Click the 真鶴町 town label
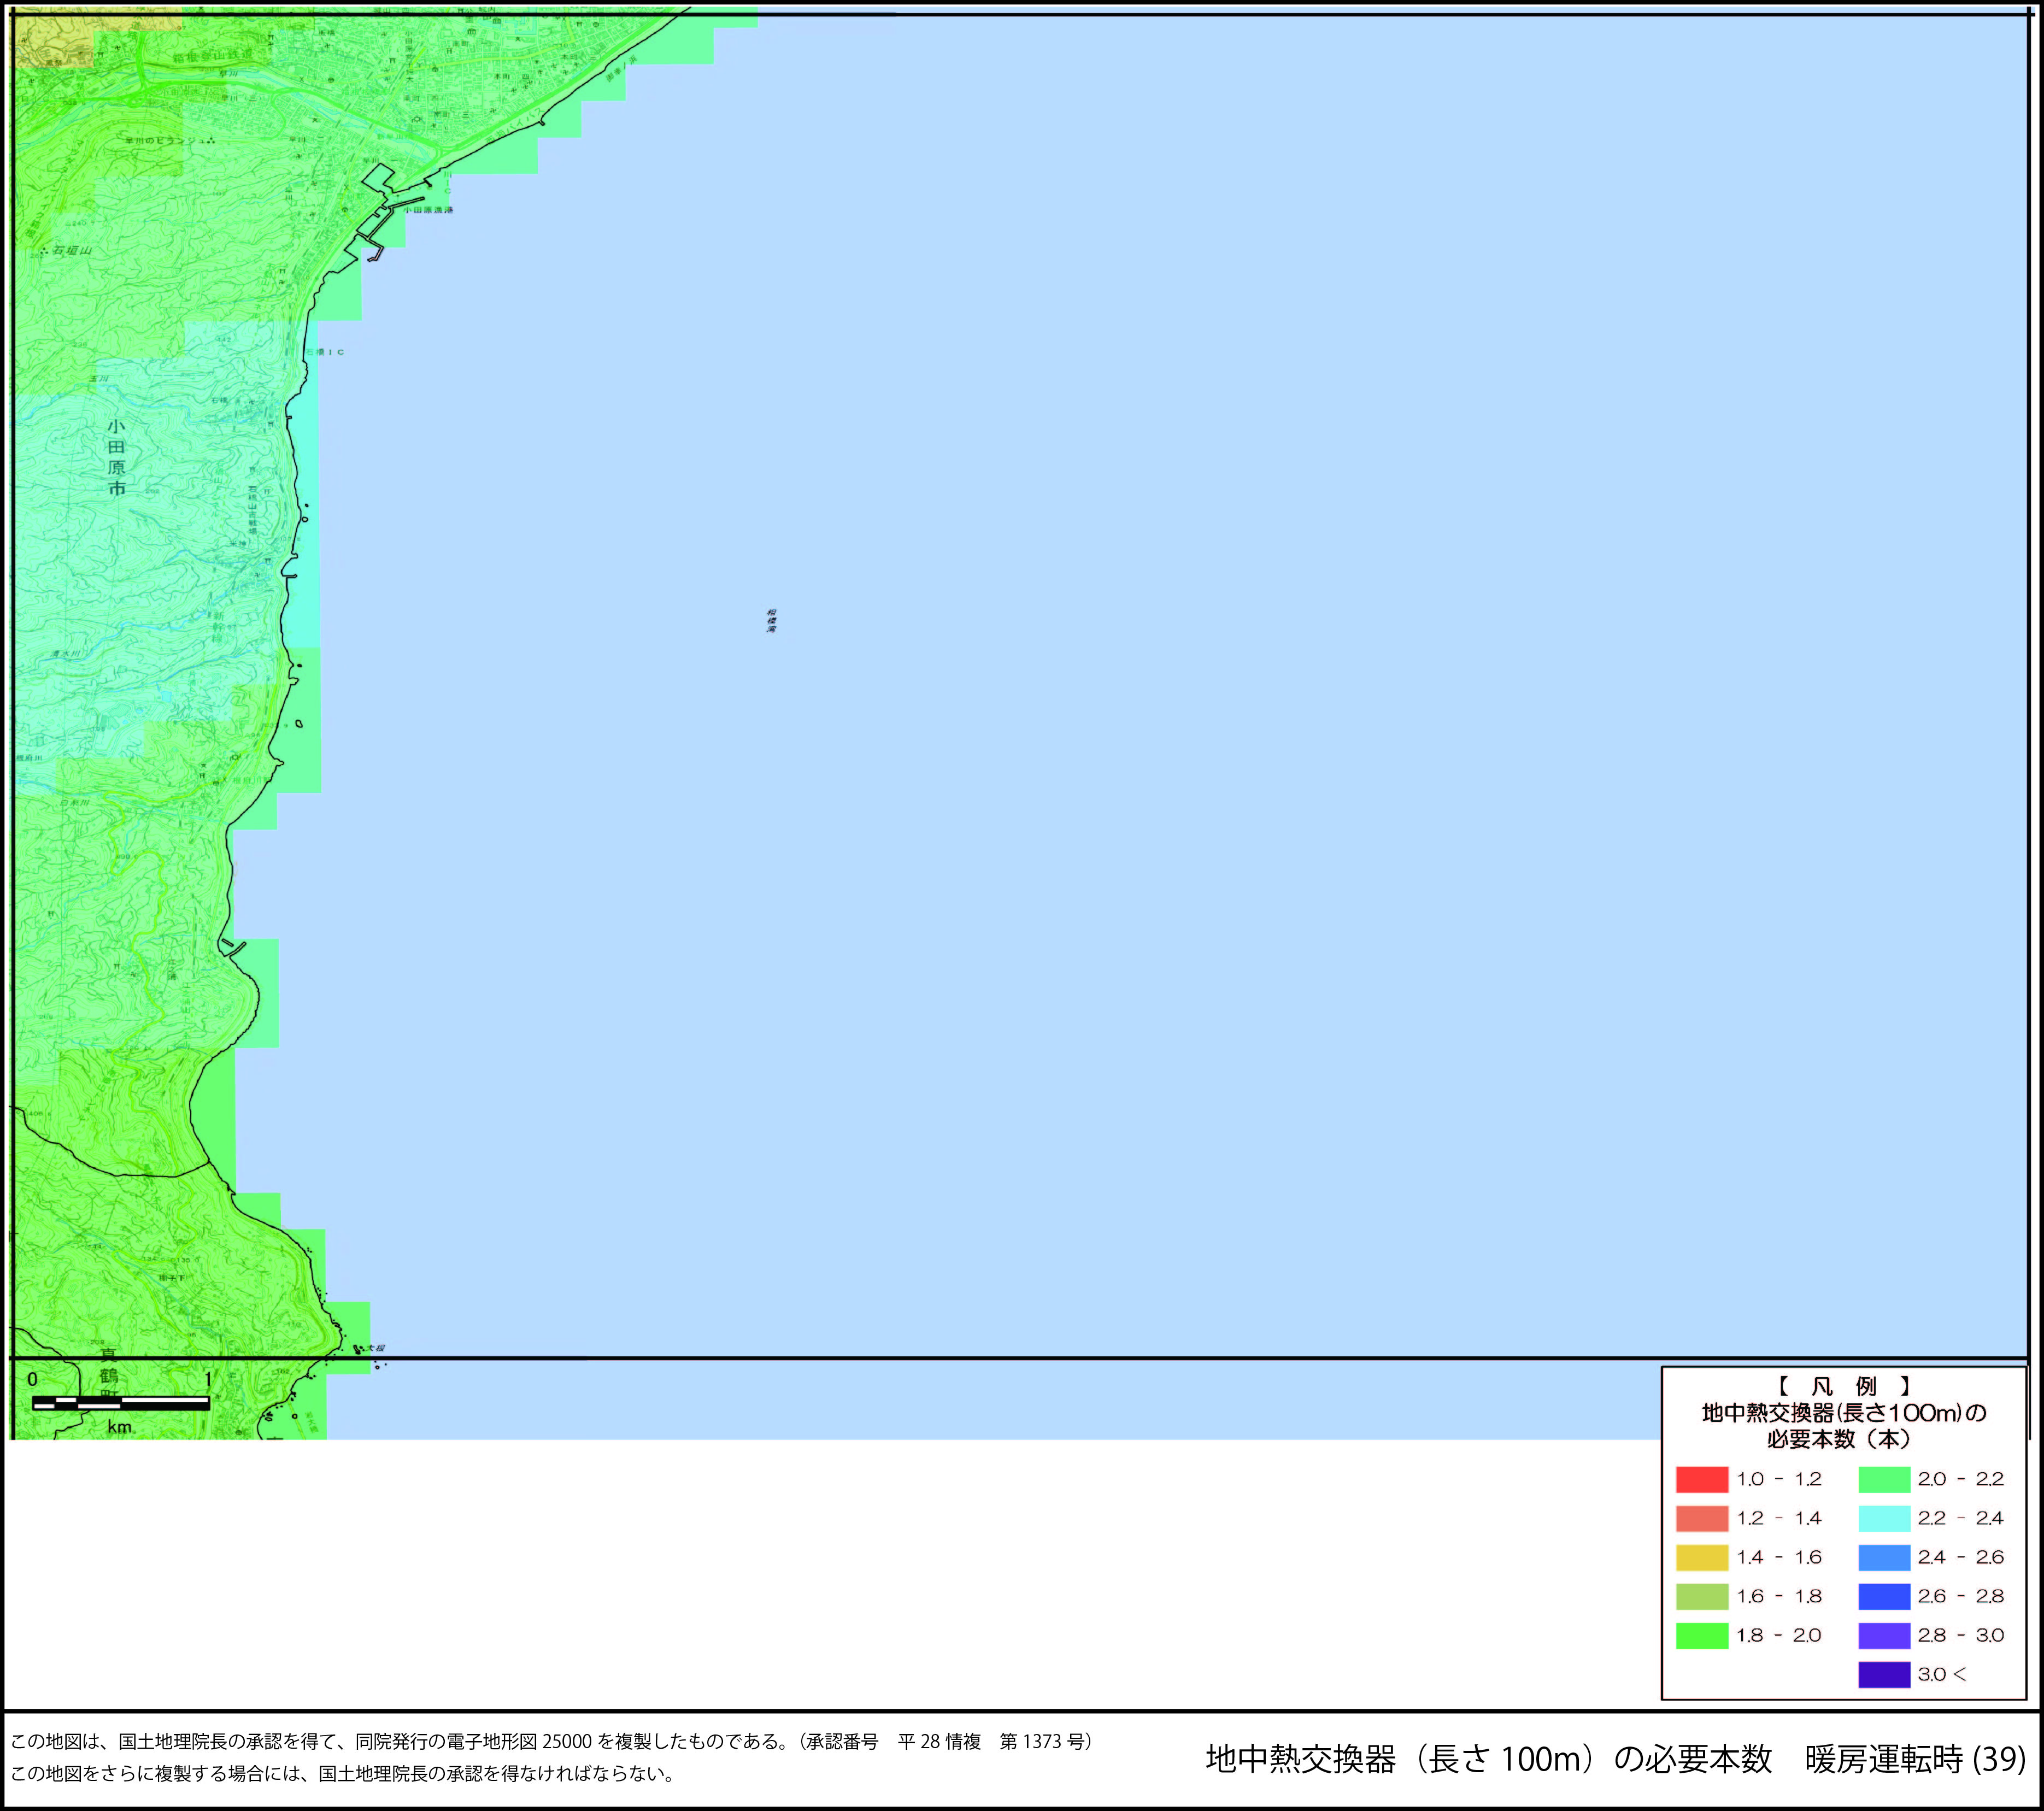This screenshot has height=1811, width=2044. pos(108,1375)
